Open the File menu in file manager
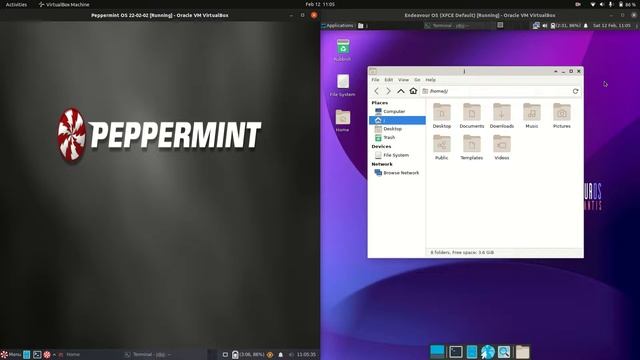 pos(375,80)
